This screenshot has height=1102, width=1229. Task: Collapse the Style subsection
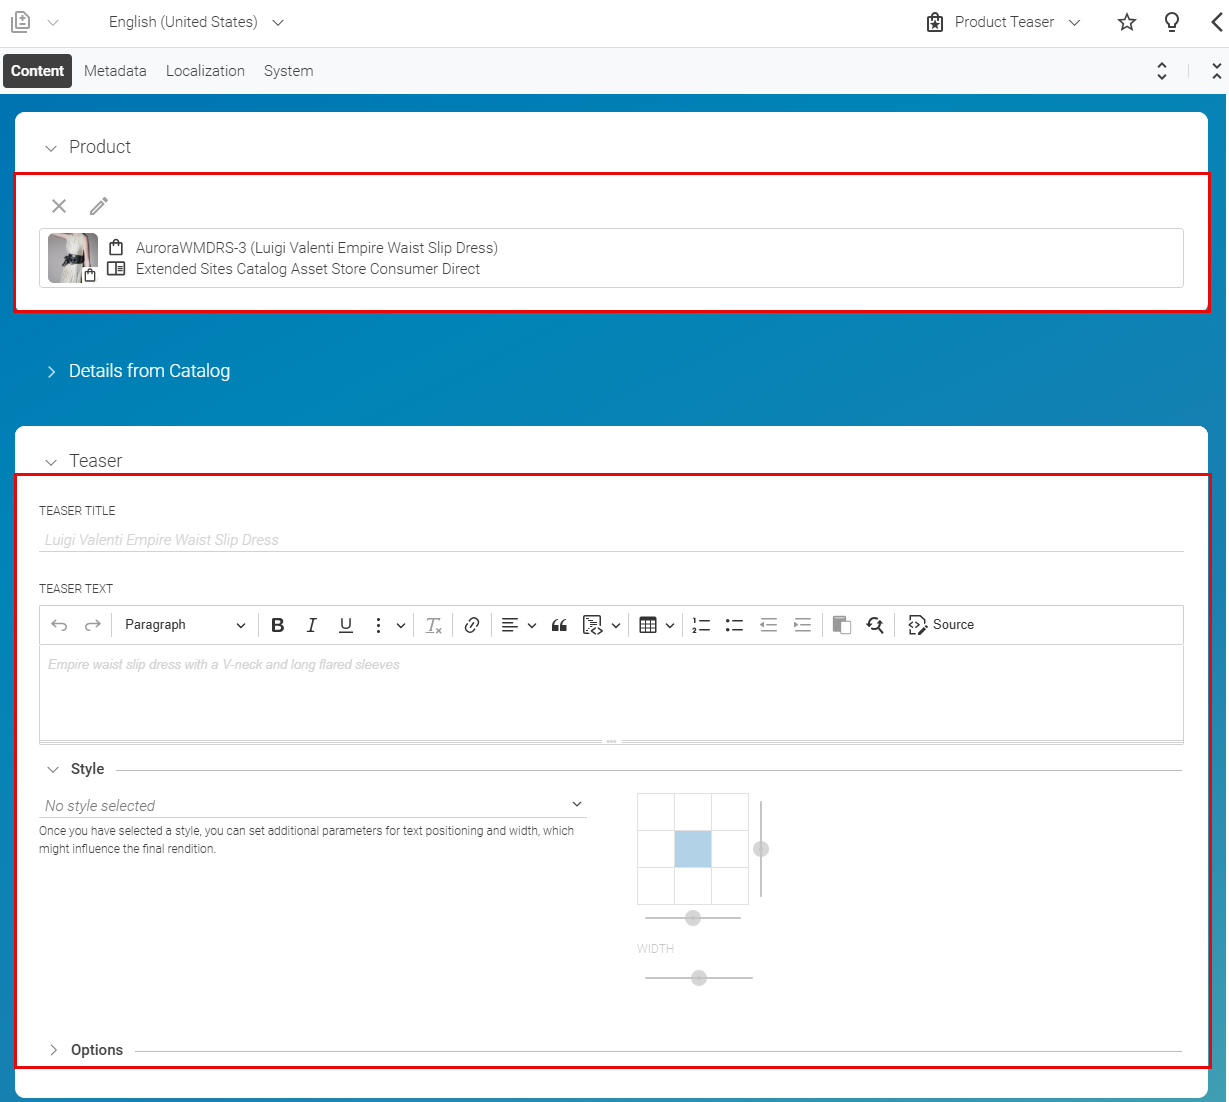(x=53, y=769)
